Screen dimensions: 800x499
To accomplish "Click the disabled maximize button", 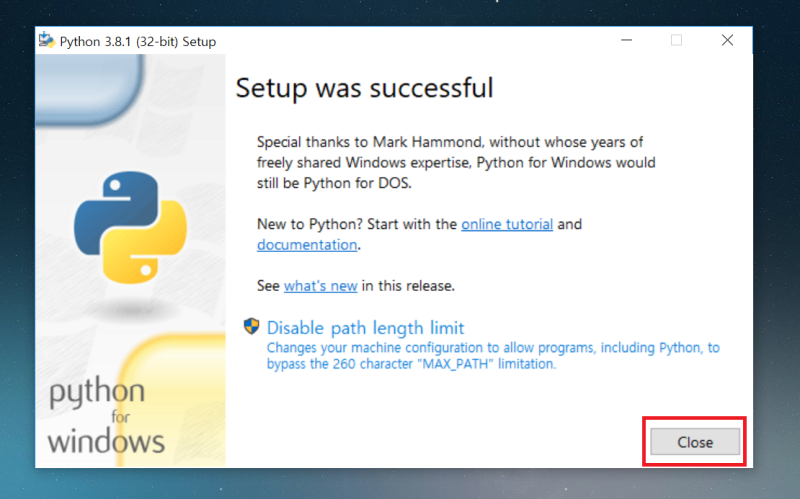I will point(676,40).
